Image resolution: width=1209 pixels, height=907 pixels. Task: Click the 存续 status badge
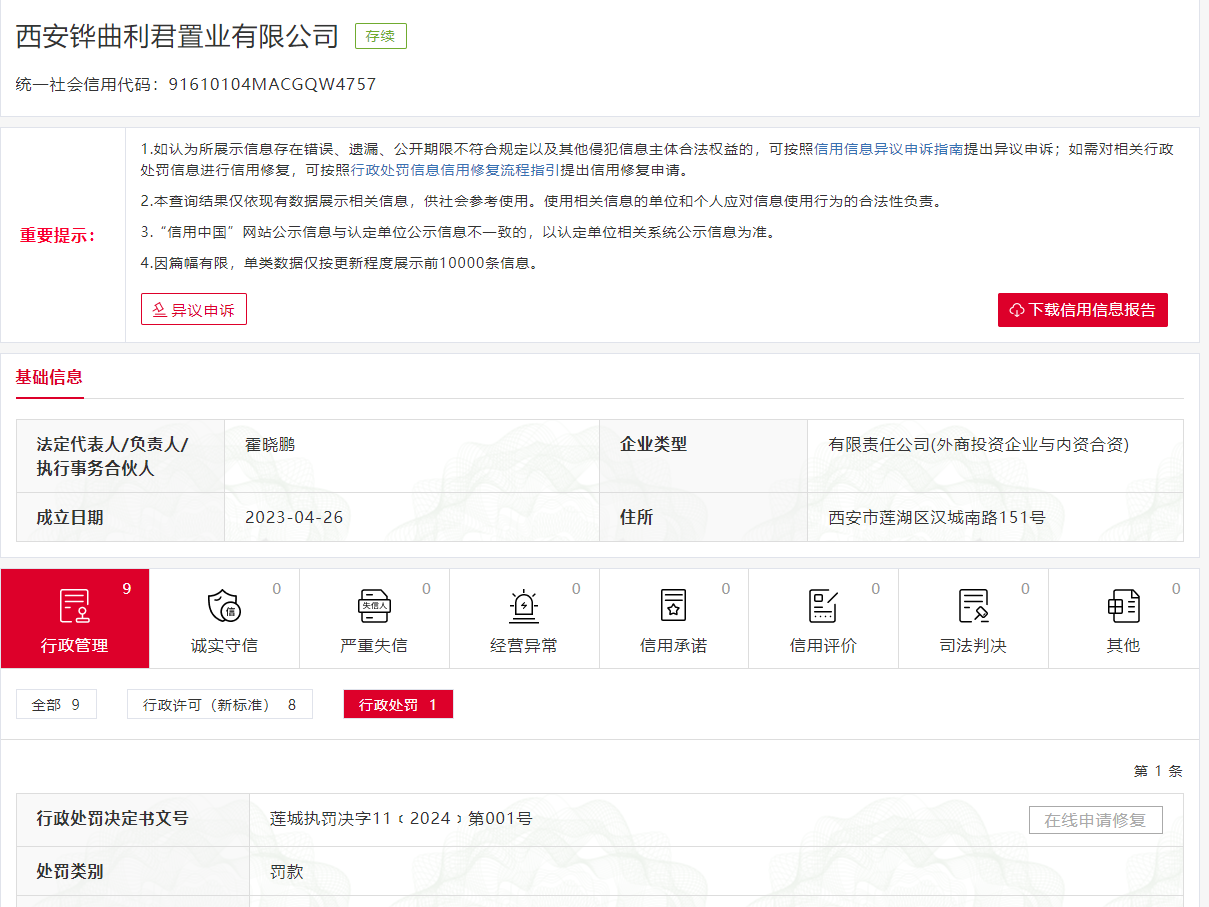(x=380, y=36)
